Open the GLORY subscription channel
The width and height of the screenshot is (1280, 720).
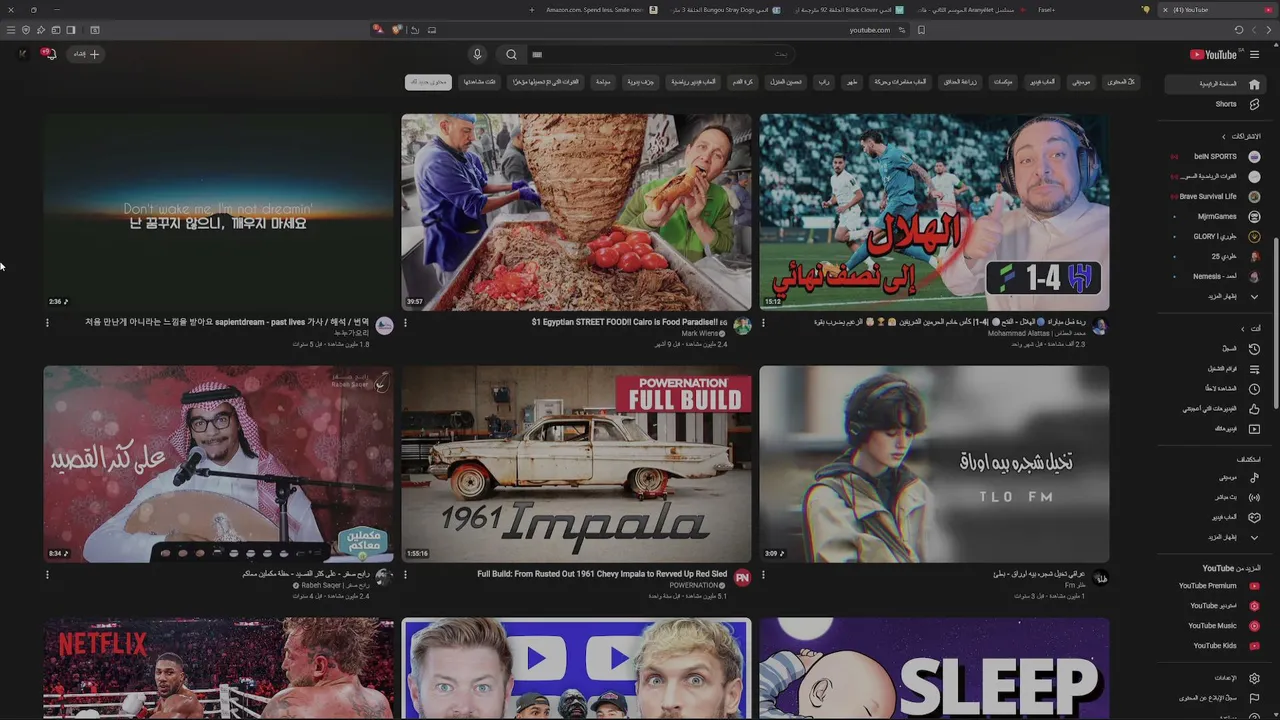[1216, 237]
